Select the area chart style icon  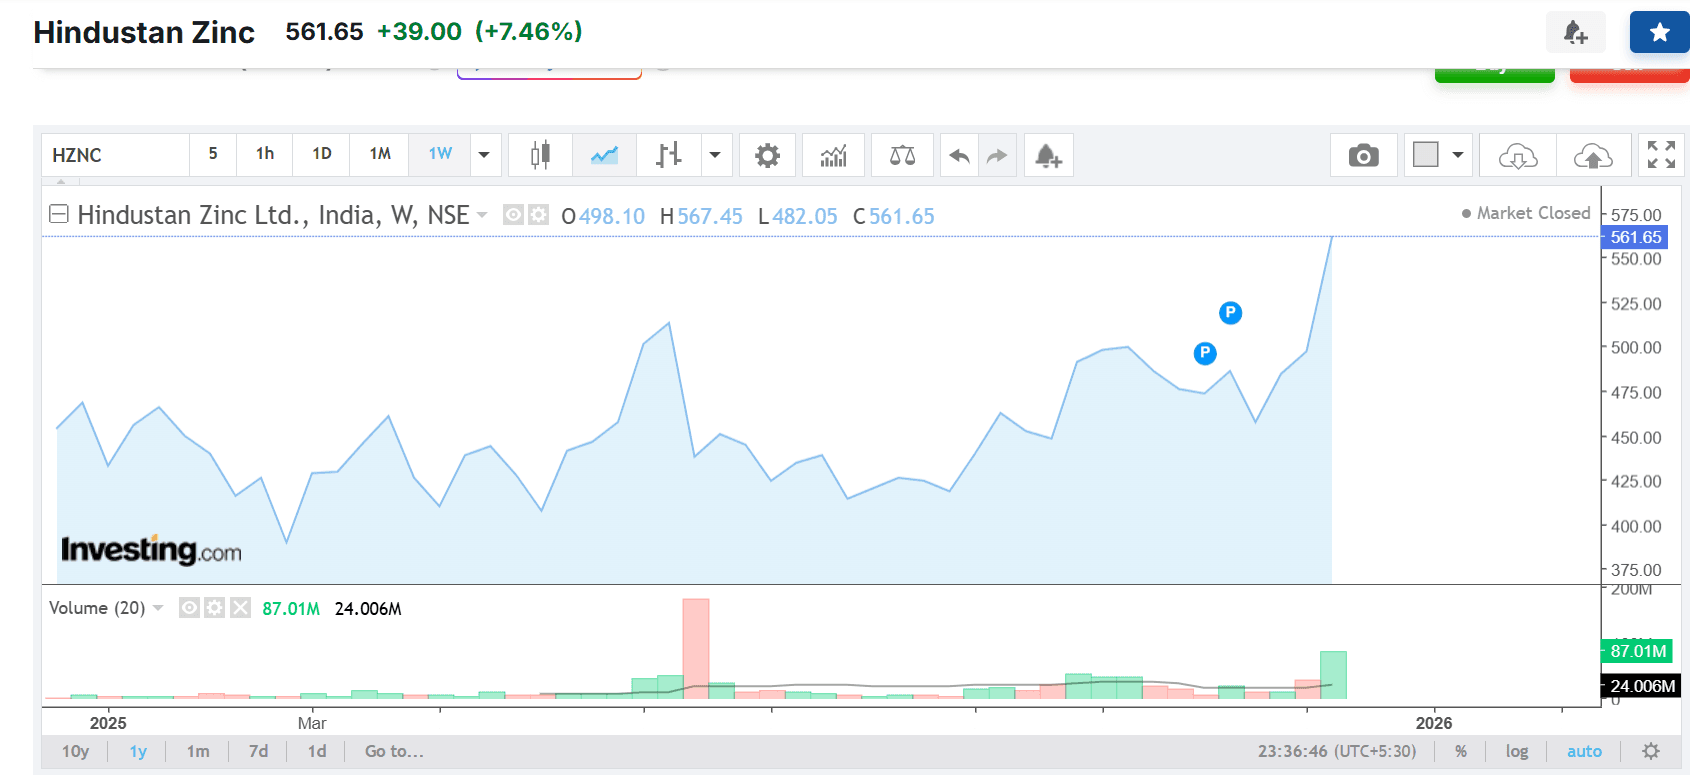[x=604, y=155]
